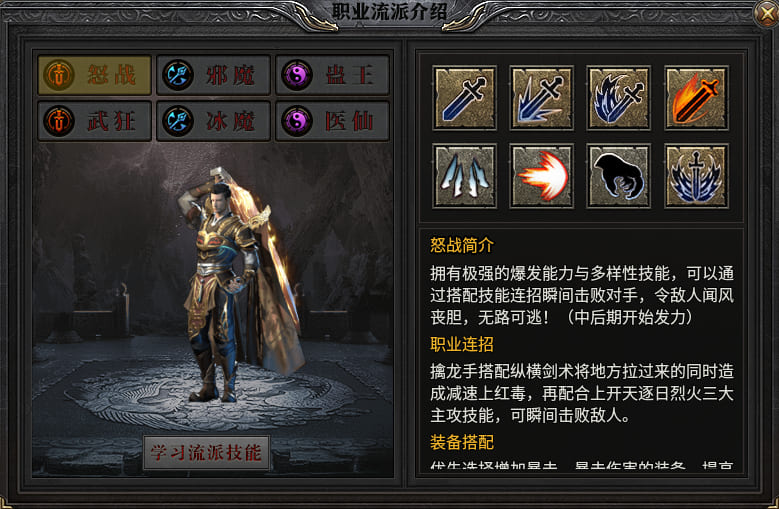Screen dimensions: 779x509
Task: Click the 怒战简介 heading
Action: click(462, 245)
